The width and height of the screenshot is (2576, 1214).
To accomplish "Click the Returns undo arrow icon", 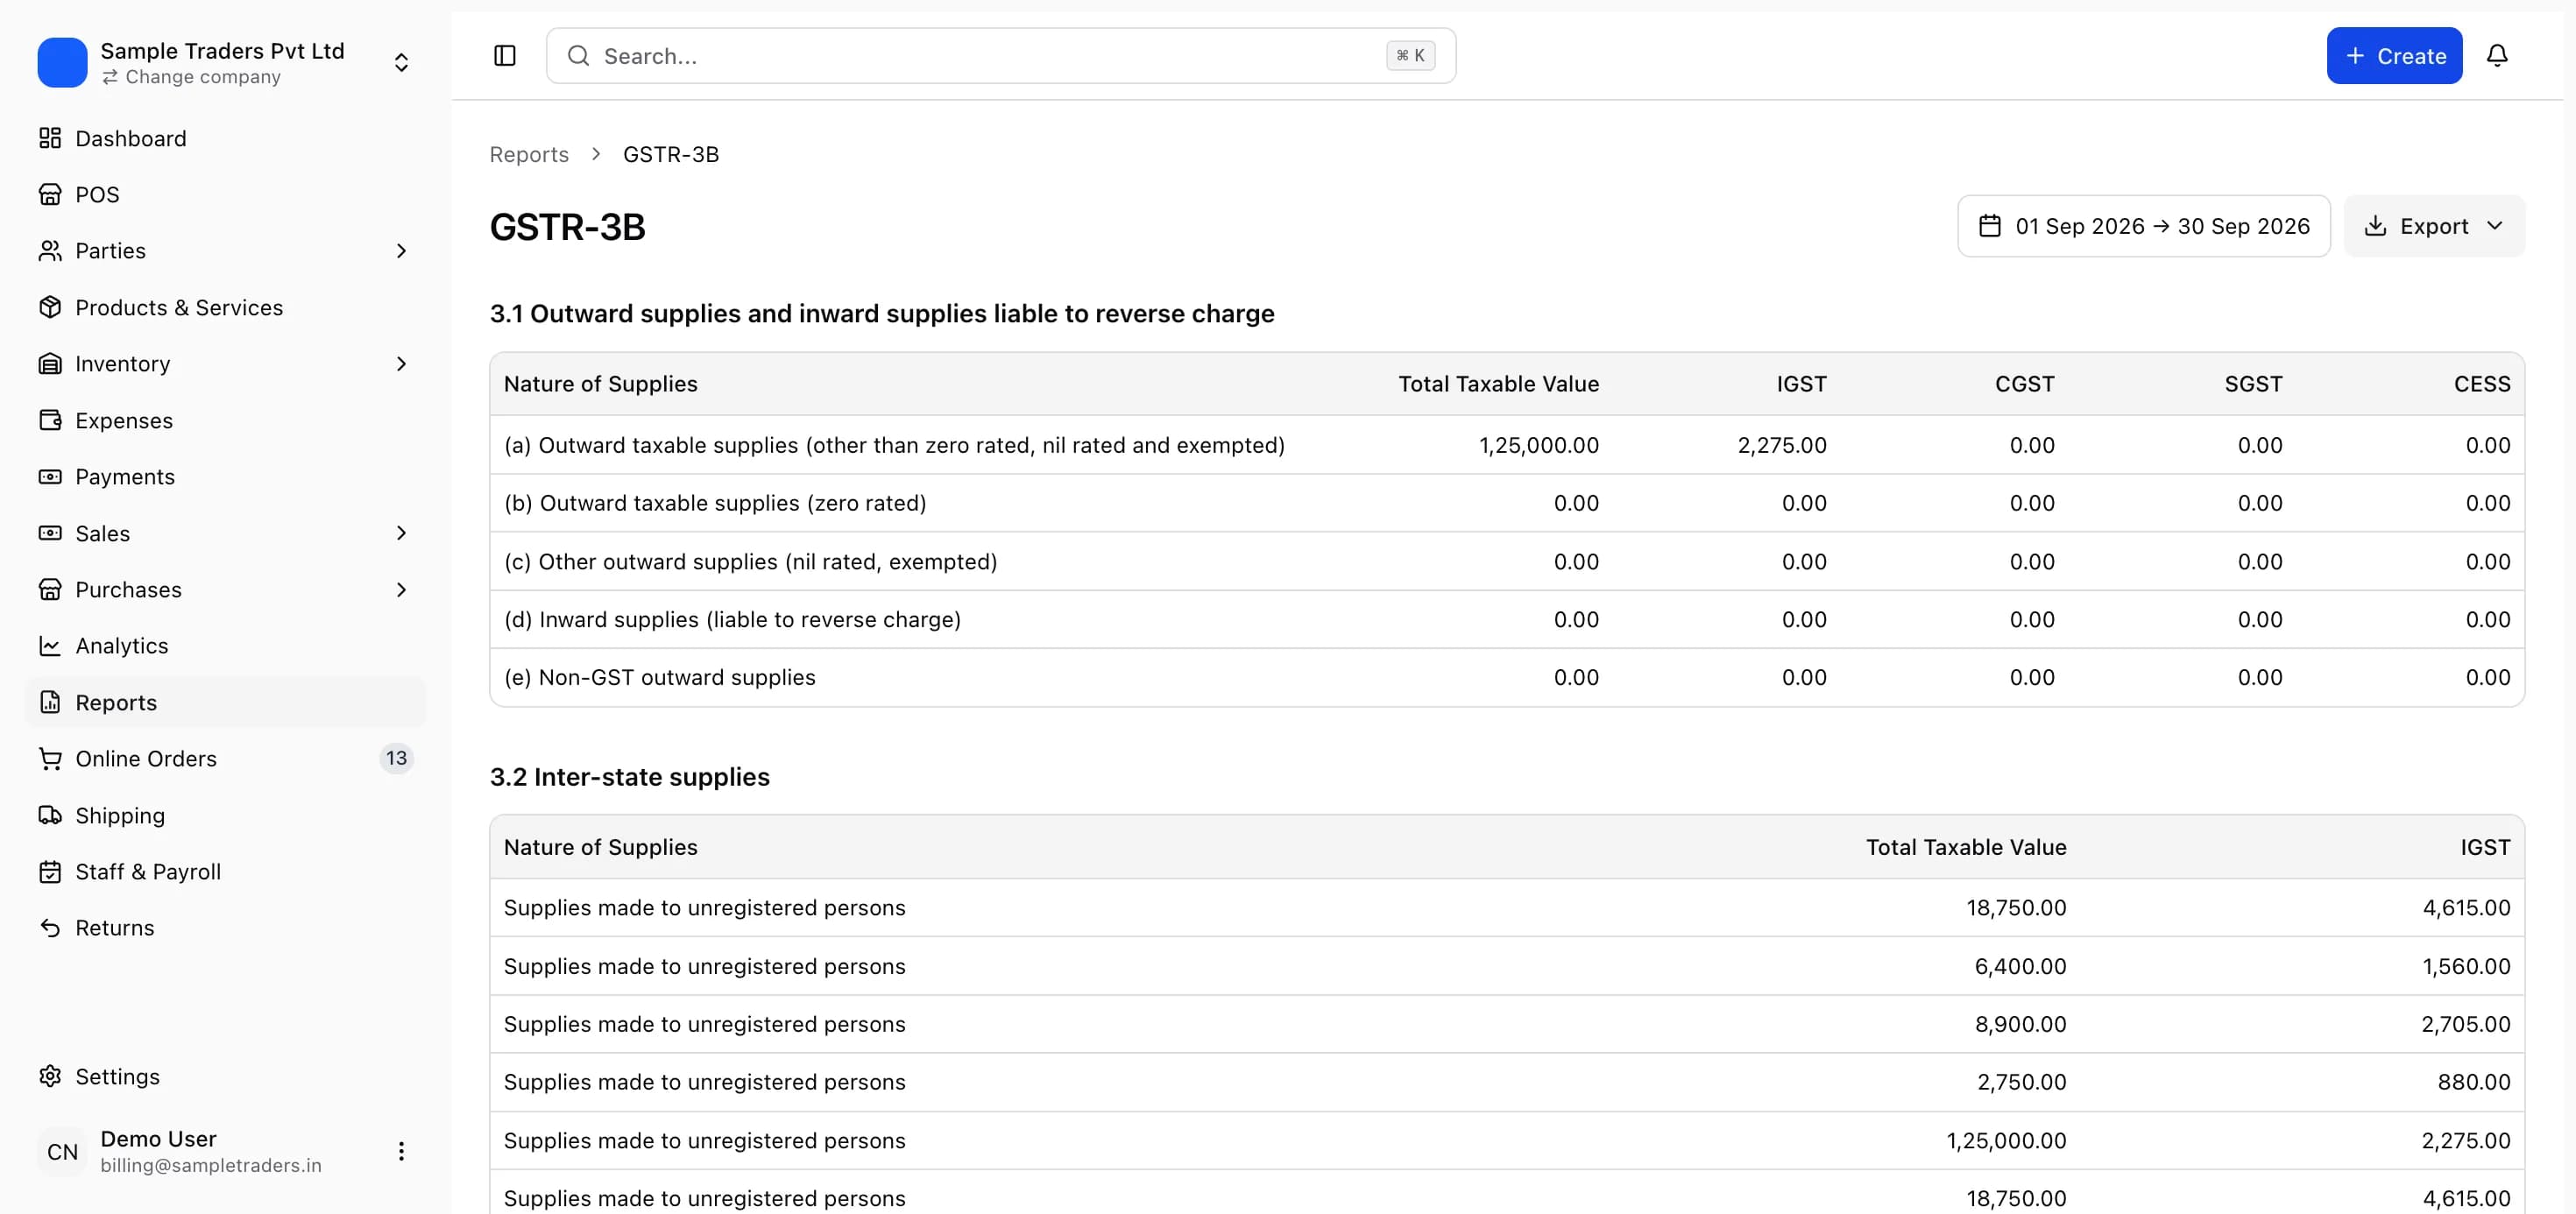I will click(x=50, y=927).
